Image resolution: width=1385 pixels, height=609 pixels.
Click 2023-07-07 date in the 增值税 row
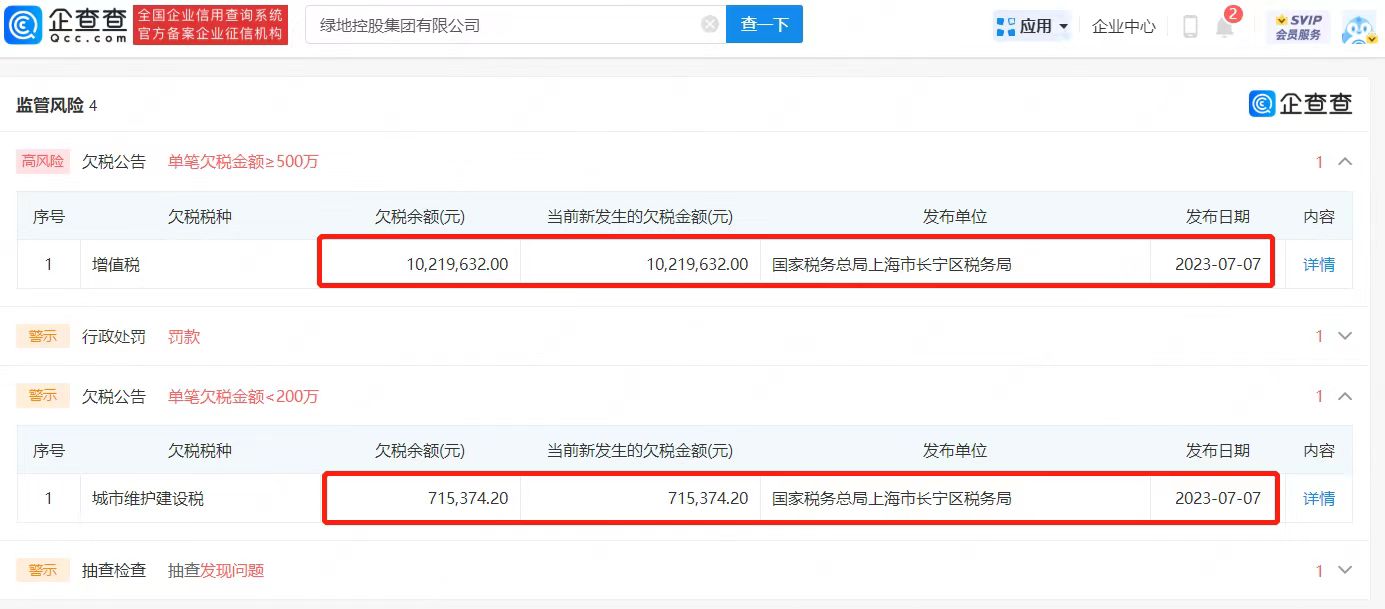pos(1218,265)
